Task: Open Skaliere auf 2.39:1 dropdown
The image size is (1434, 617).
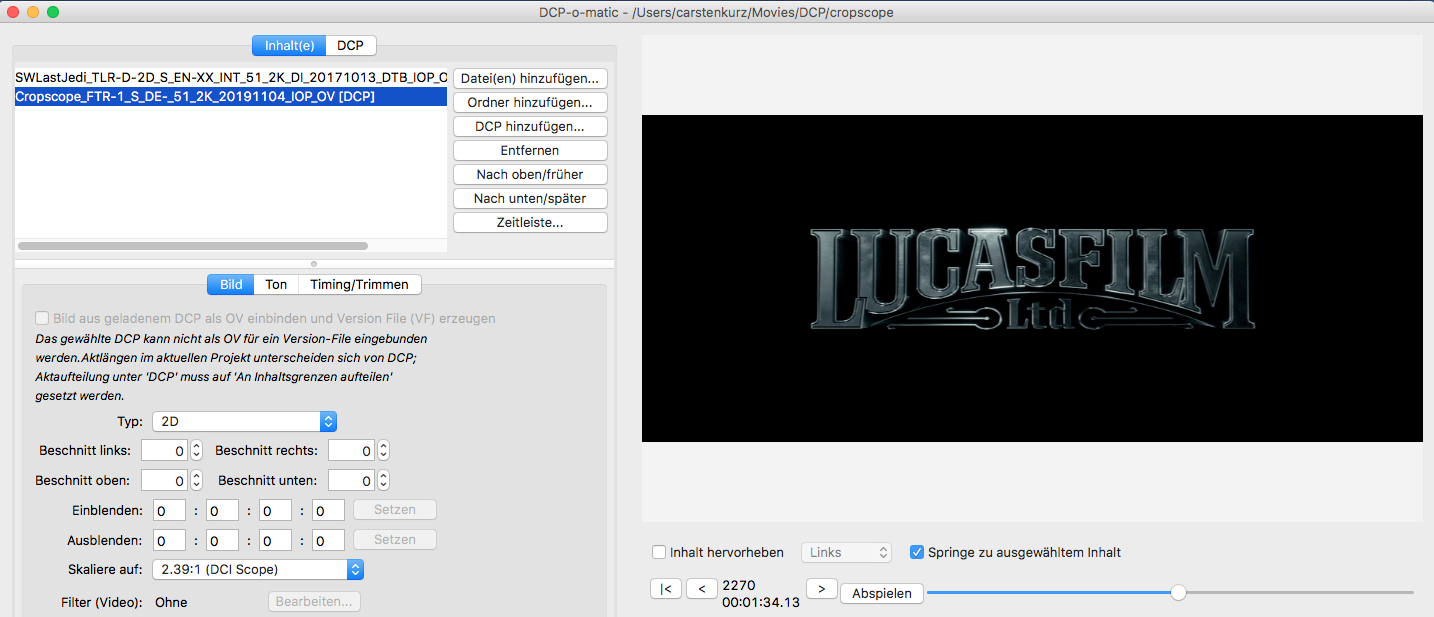Action: [257, 569]
